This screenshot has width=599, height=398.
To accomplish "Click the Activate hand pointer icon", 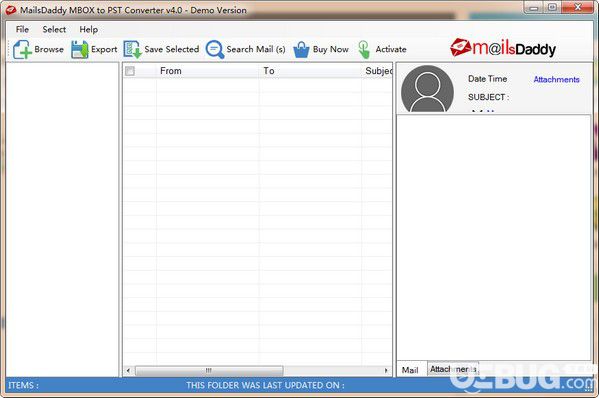I will tap(364, 50).
